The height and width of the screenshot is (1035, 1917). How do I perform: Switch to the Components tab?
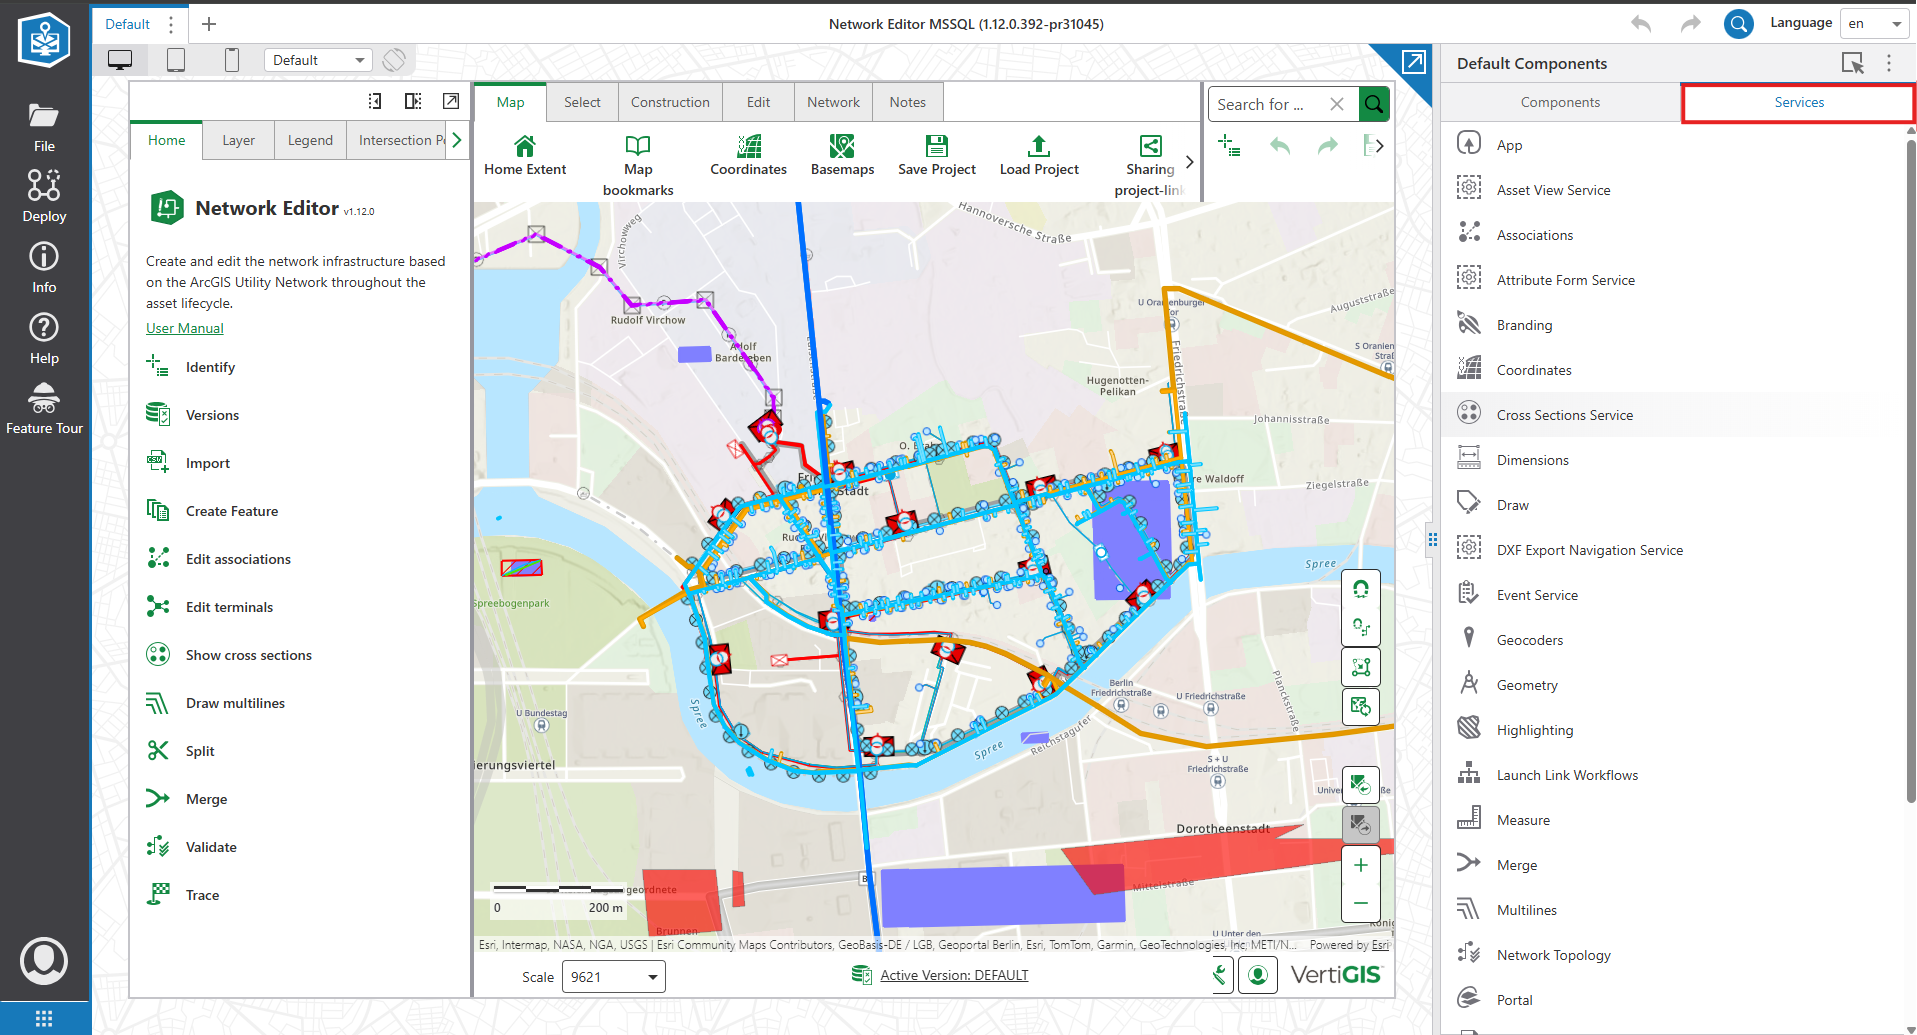(1560, 102)
